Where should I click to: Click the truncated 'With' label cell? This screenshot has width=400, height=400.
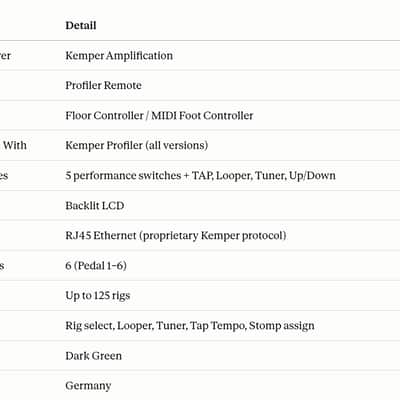14,145
